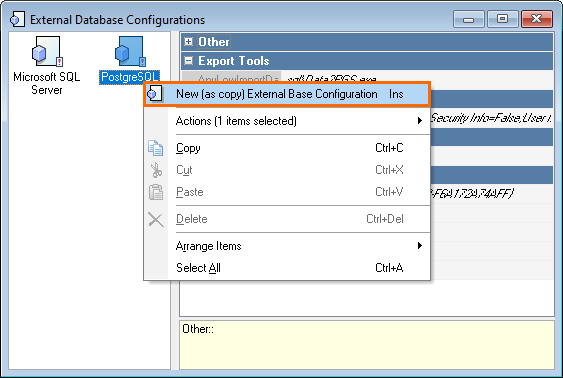Screen dimensions: 563x378
Task: Select the PostgreSQL configuration icon
Action: tap(130, 51)
